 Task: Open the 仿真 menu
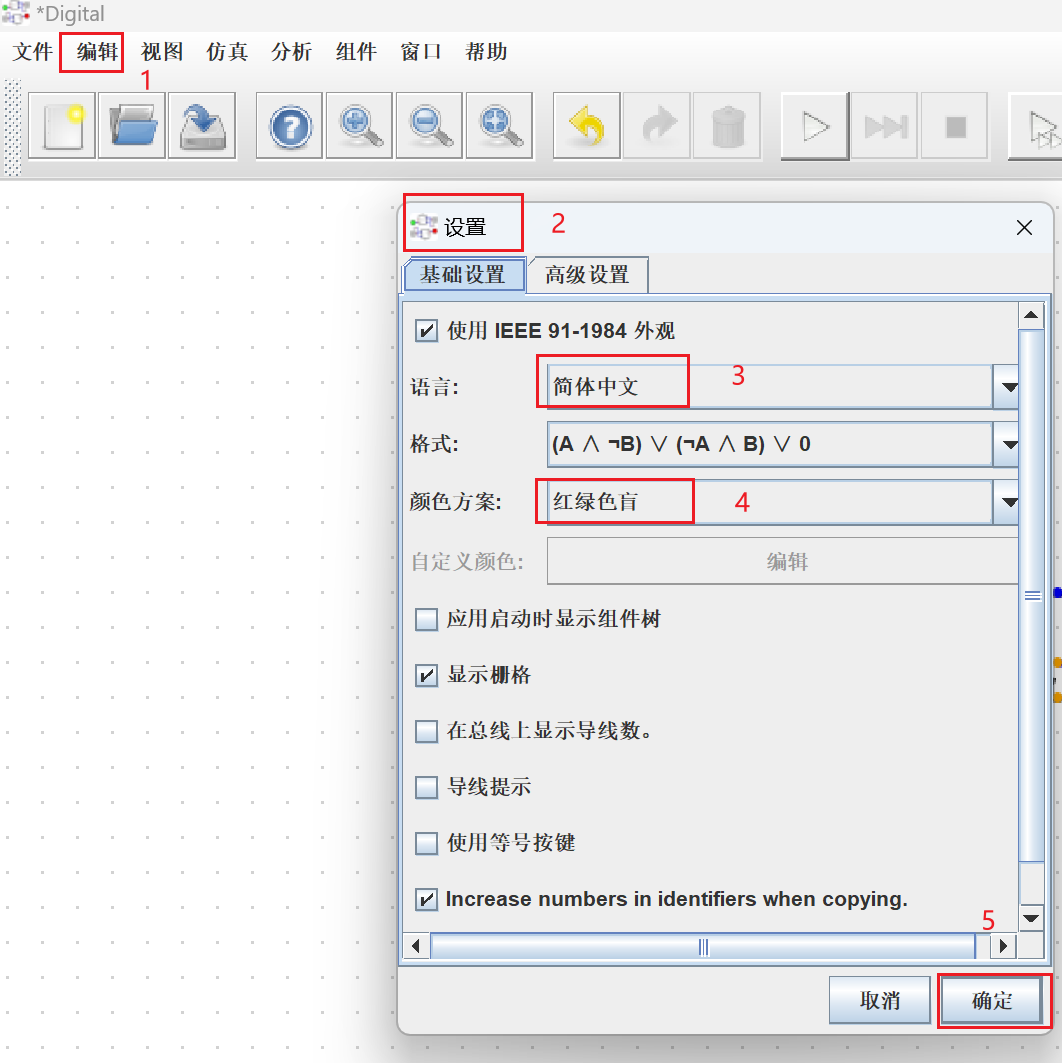(227, 52)
